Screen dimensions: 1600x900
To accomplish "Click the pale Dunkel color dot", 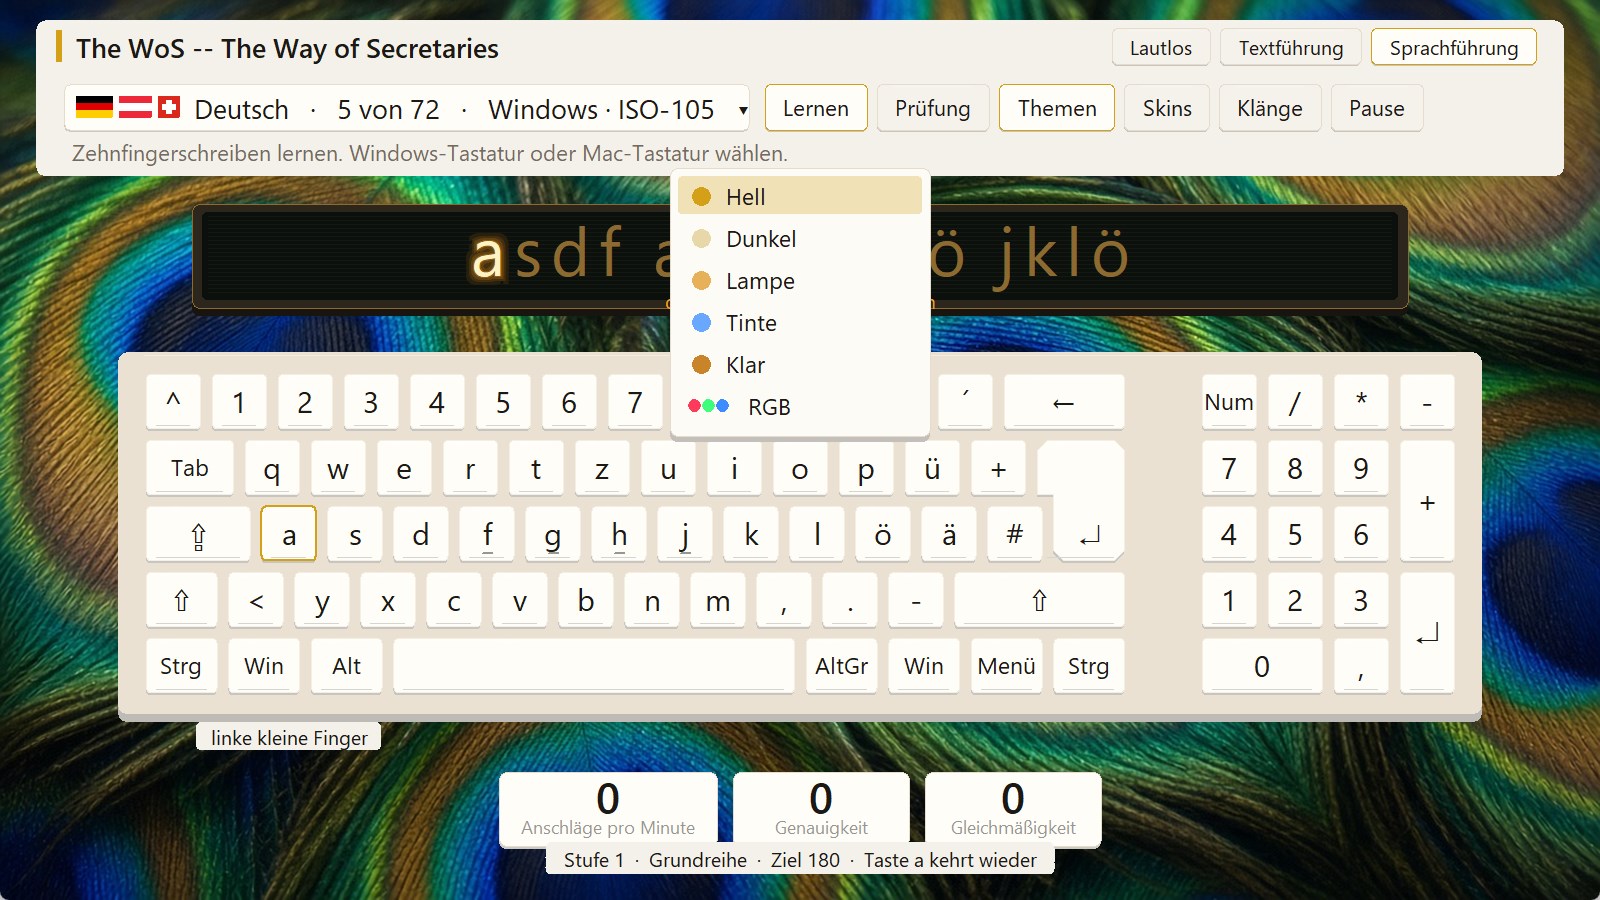I will (701, 238).
